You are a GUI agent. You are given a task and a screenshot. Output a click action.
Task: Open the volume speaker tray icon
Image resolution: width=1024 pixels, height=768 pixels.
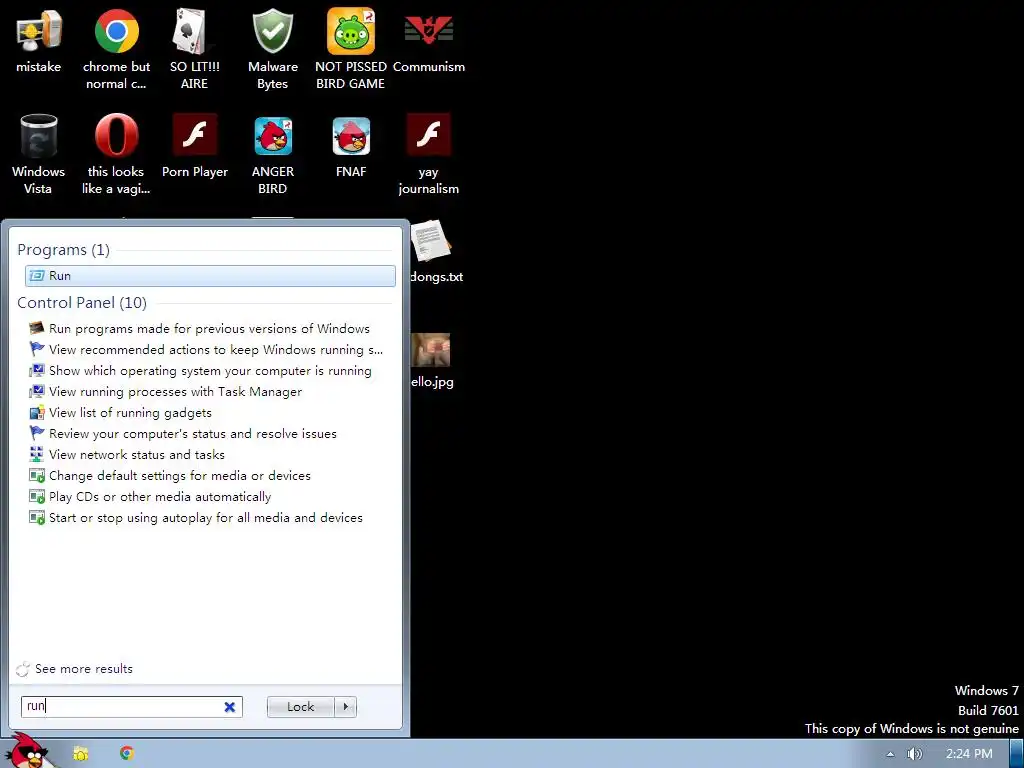(x=914, y=754)
